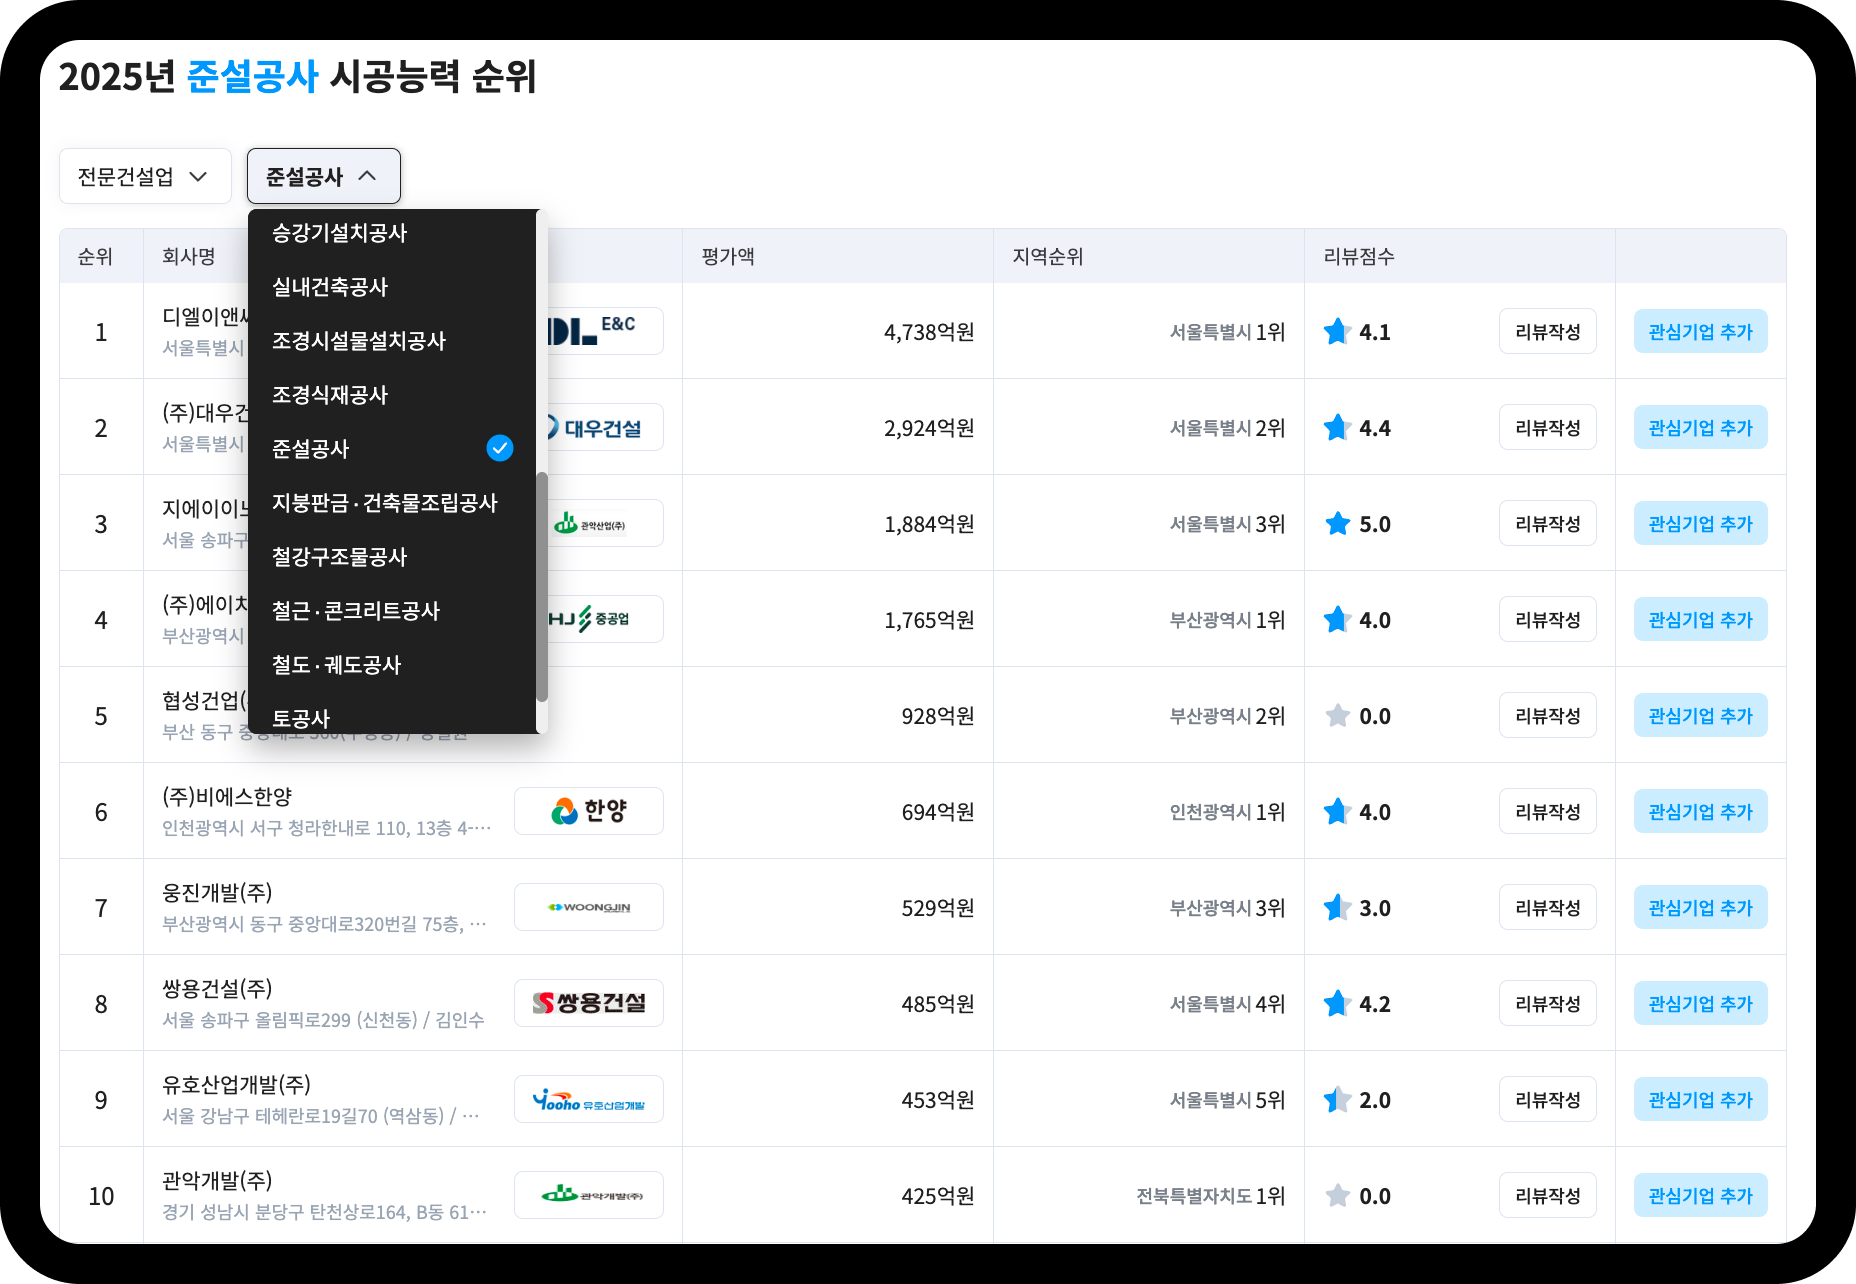Screen dimensions: 1856x1284
Task: Click the star icon for 4.2 rating
Action: pos(1337,1003)
